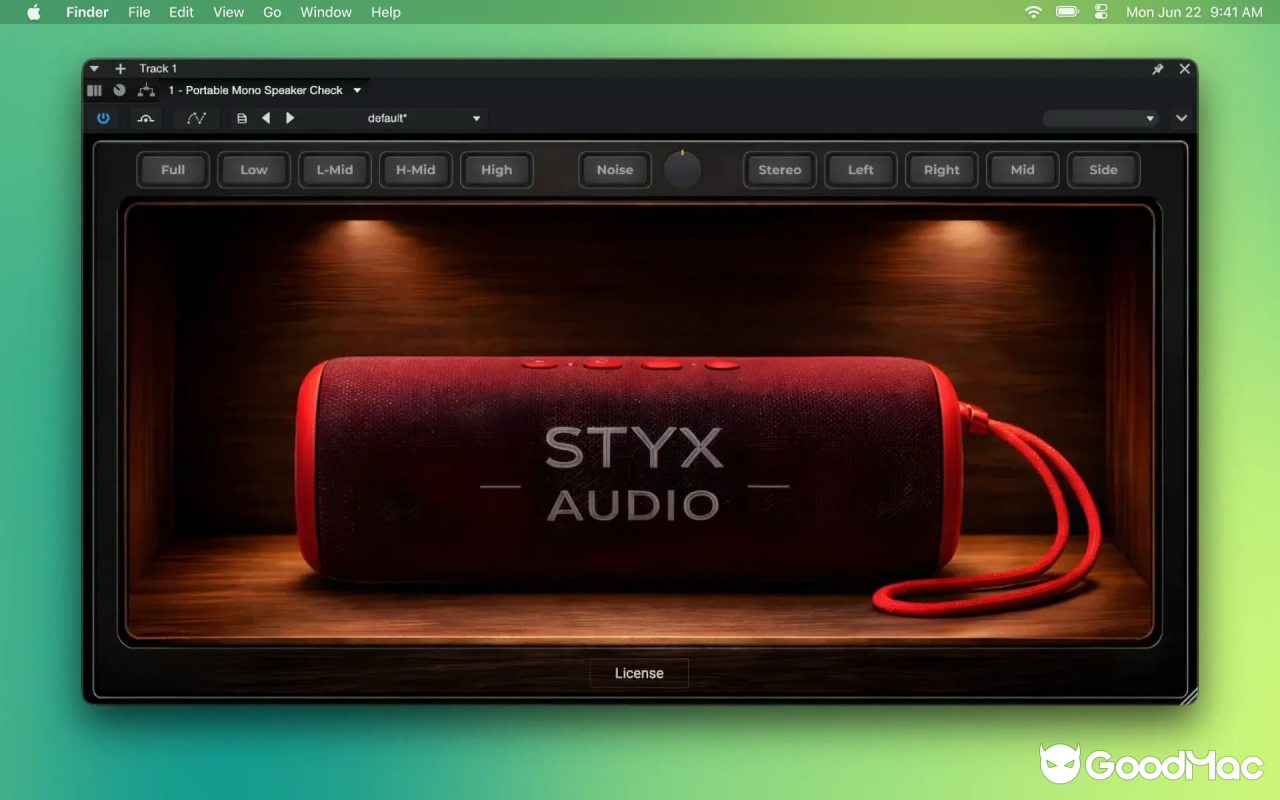Click the License button
Viewport: 1280px width, 800px height.
[x=639, y=673]
